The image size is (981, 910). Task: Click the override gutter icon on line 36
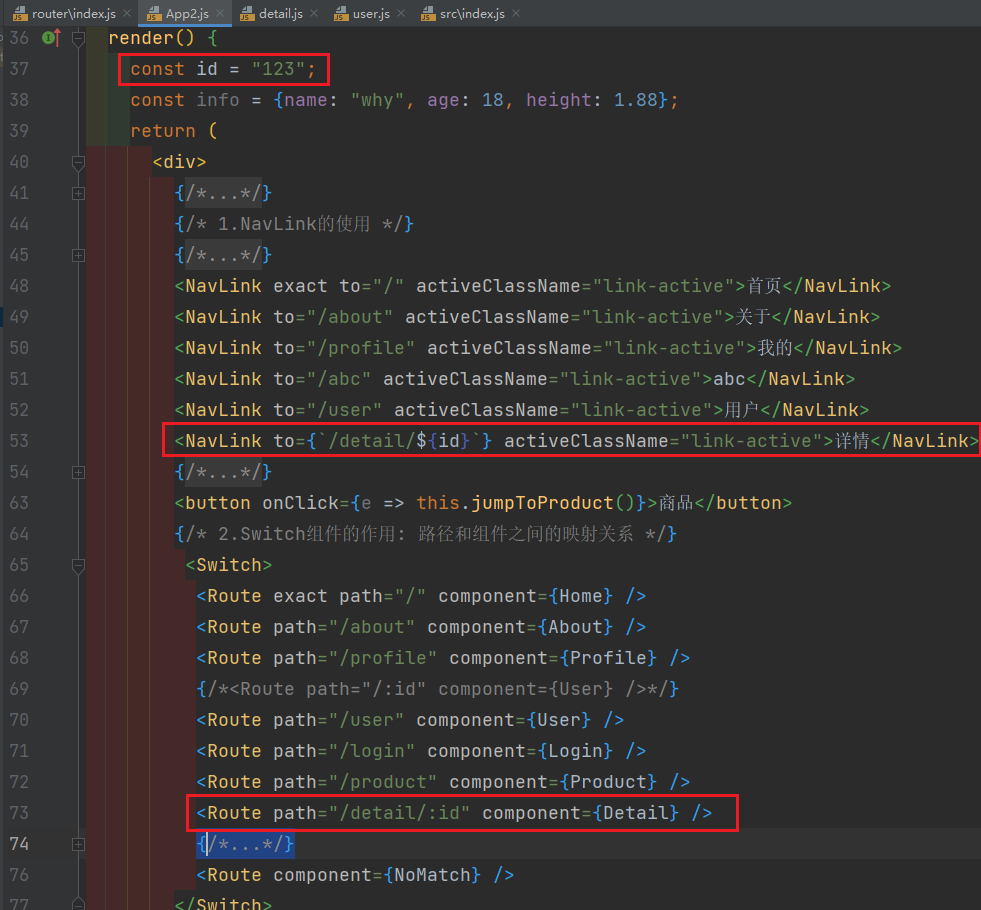pos(51,38)
